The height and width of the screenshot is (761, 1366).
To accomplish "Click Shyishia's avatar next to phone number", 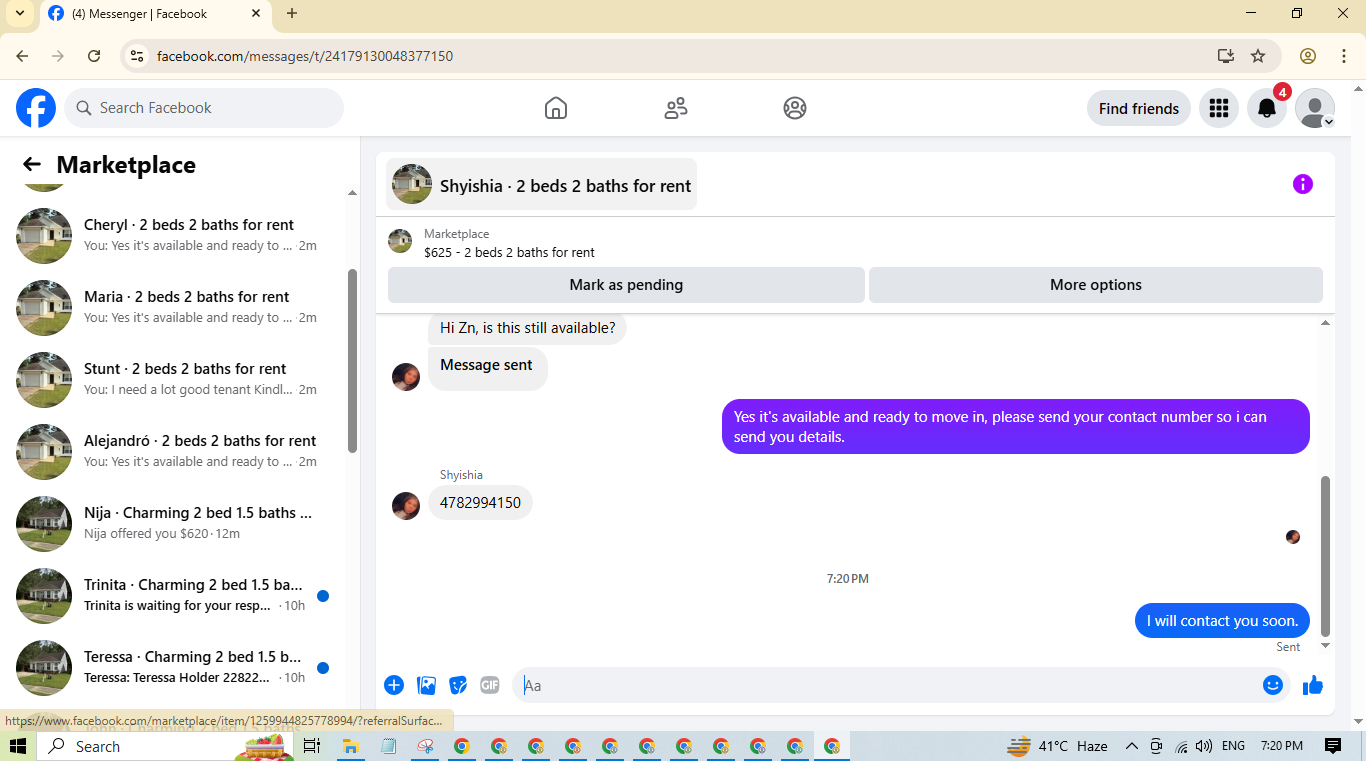I will pos(406,506).
